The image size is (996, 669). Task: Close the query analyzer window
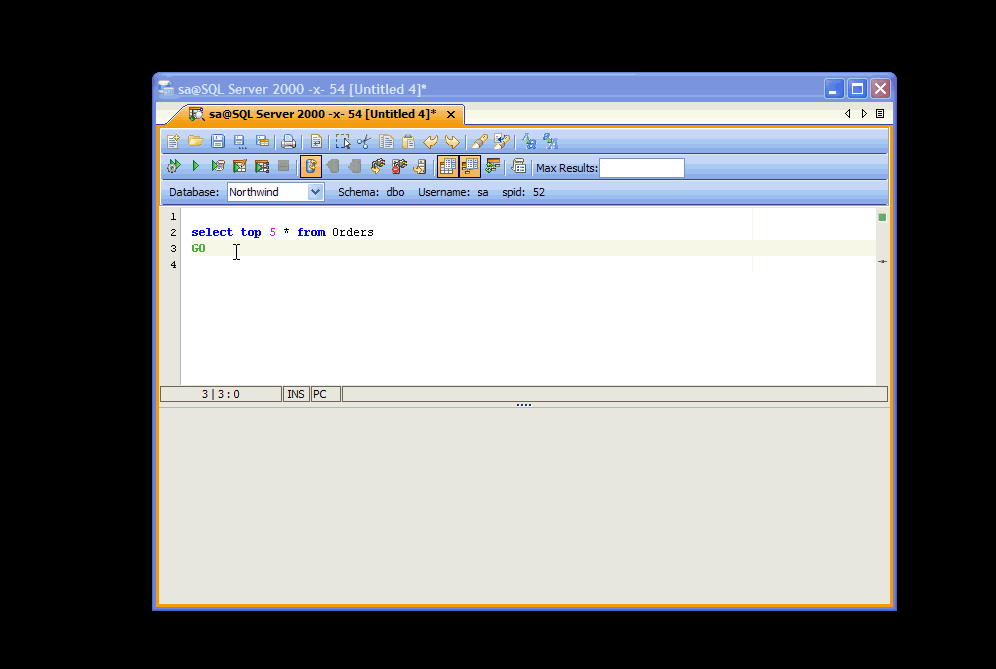(x=880, y=89)
